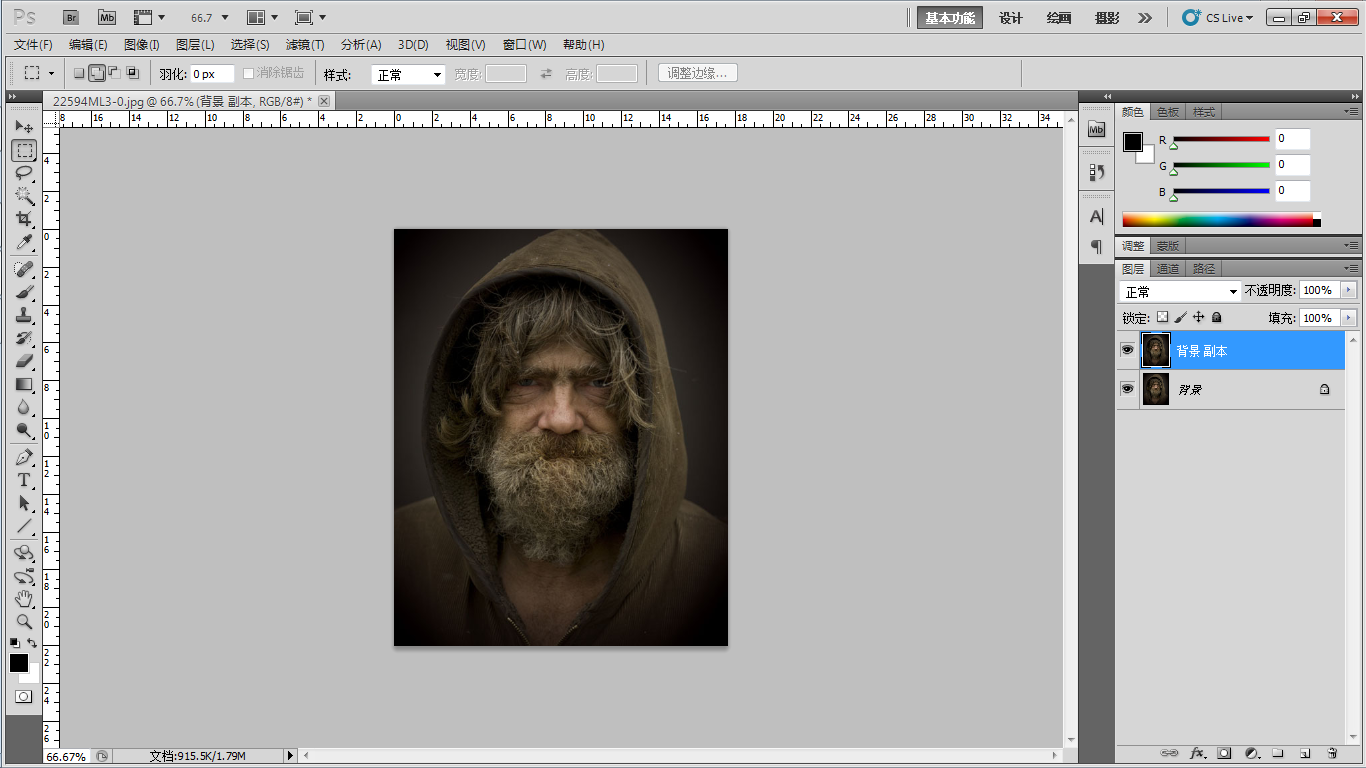Expand more workspaces chevron
The image size is (1366, 768).
1145,18
